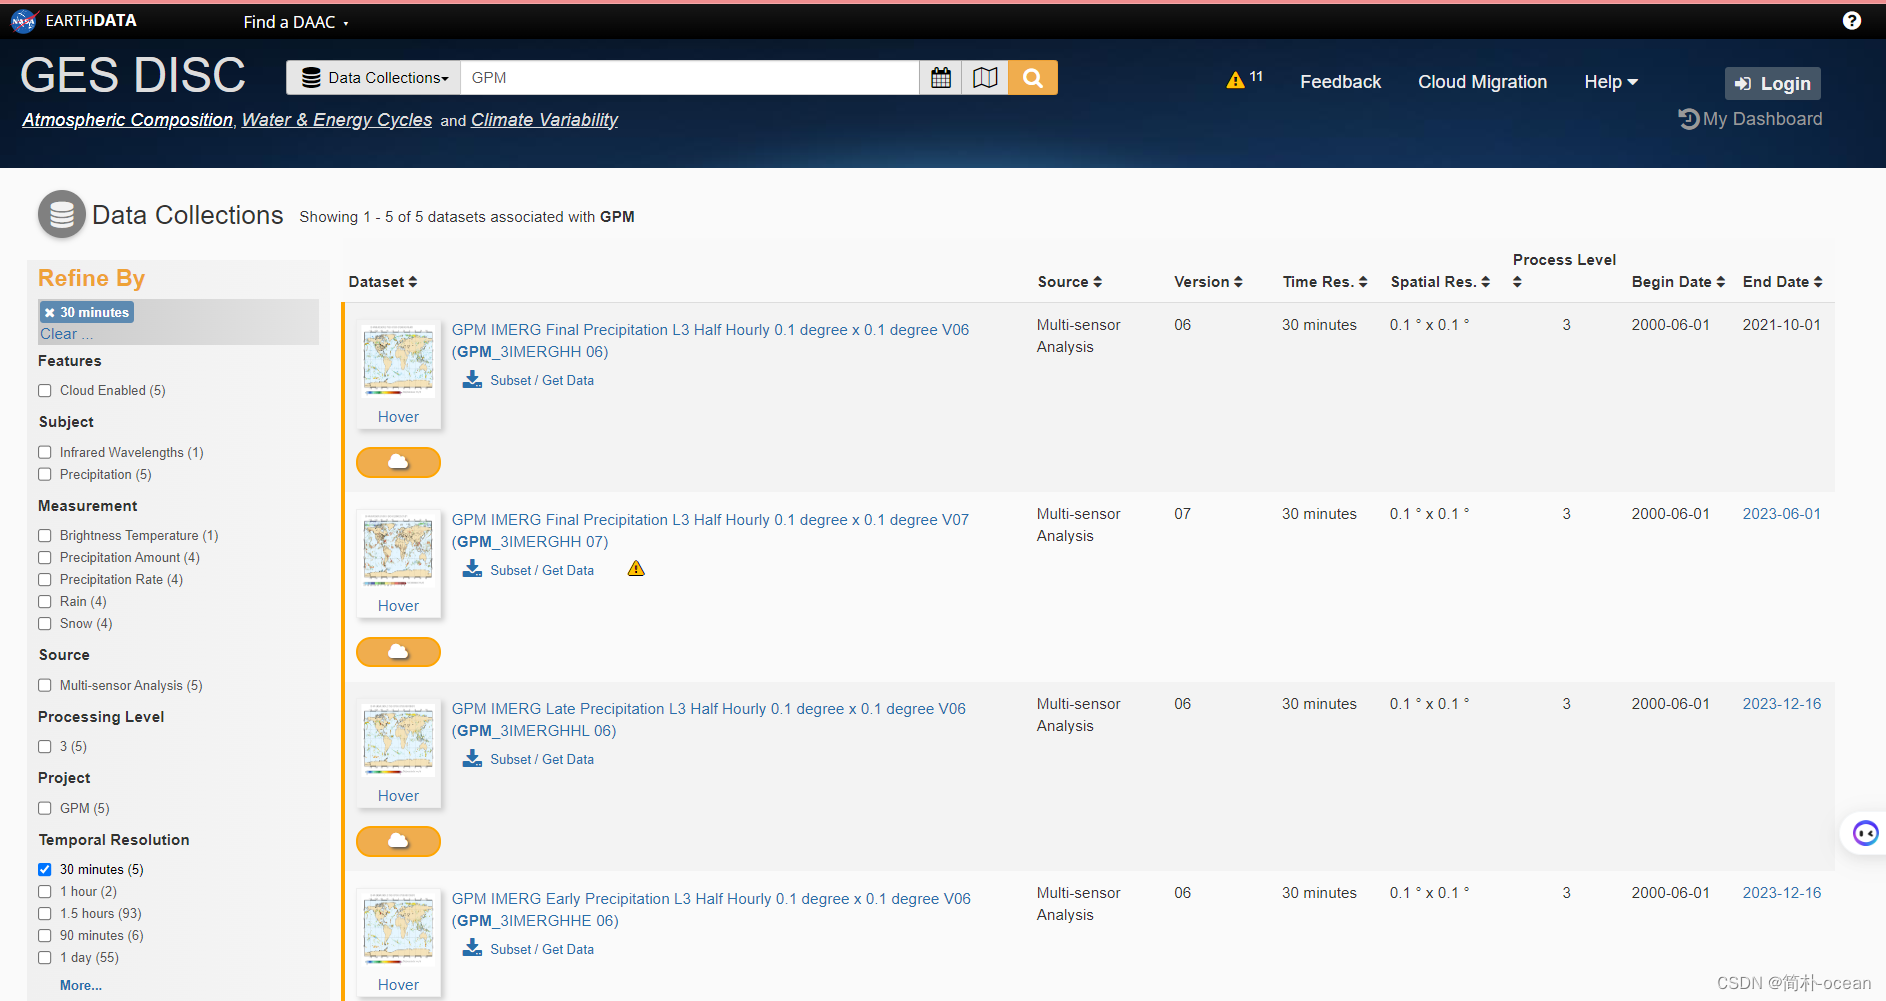1886x1001 pixels.
Task: Click download icon for GPM_3IMERGHH 07
Action: 472,569
